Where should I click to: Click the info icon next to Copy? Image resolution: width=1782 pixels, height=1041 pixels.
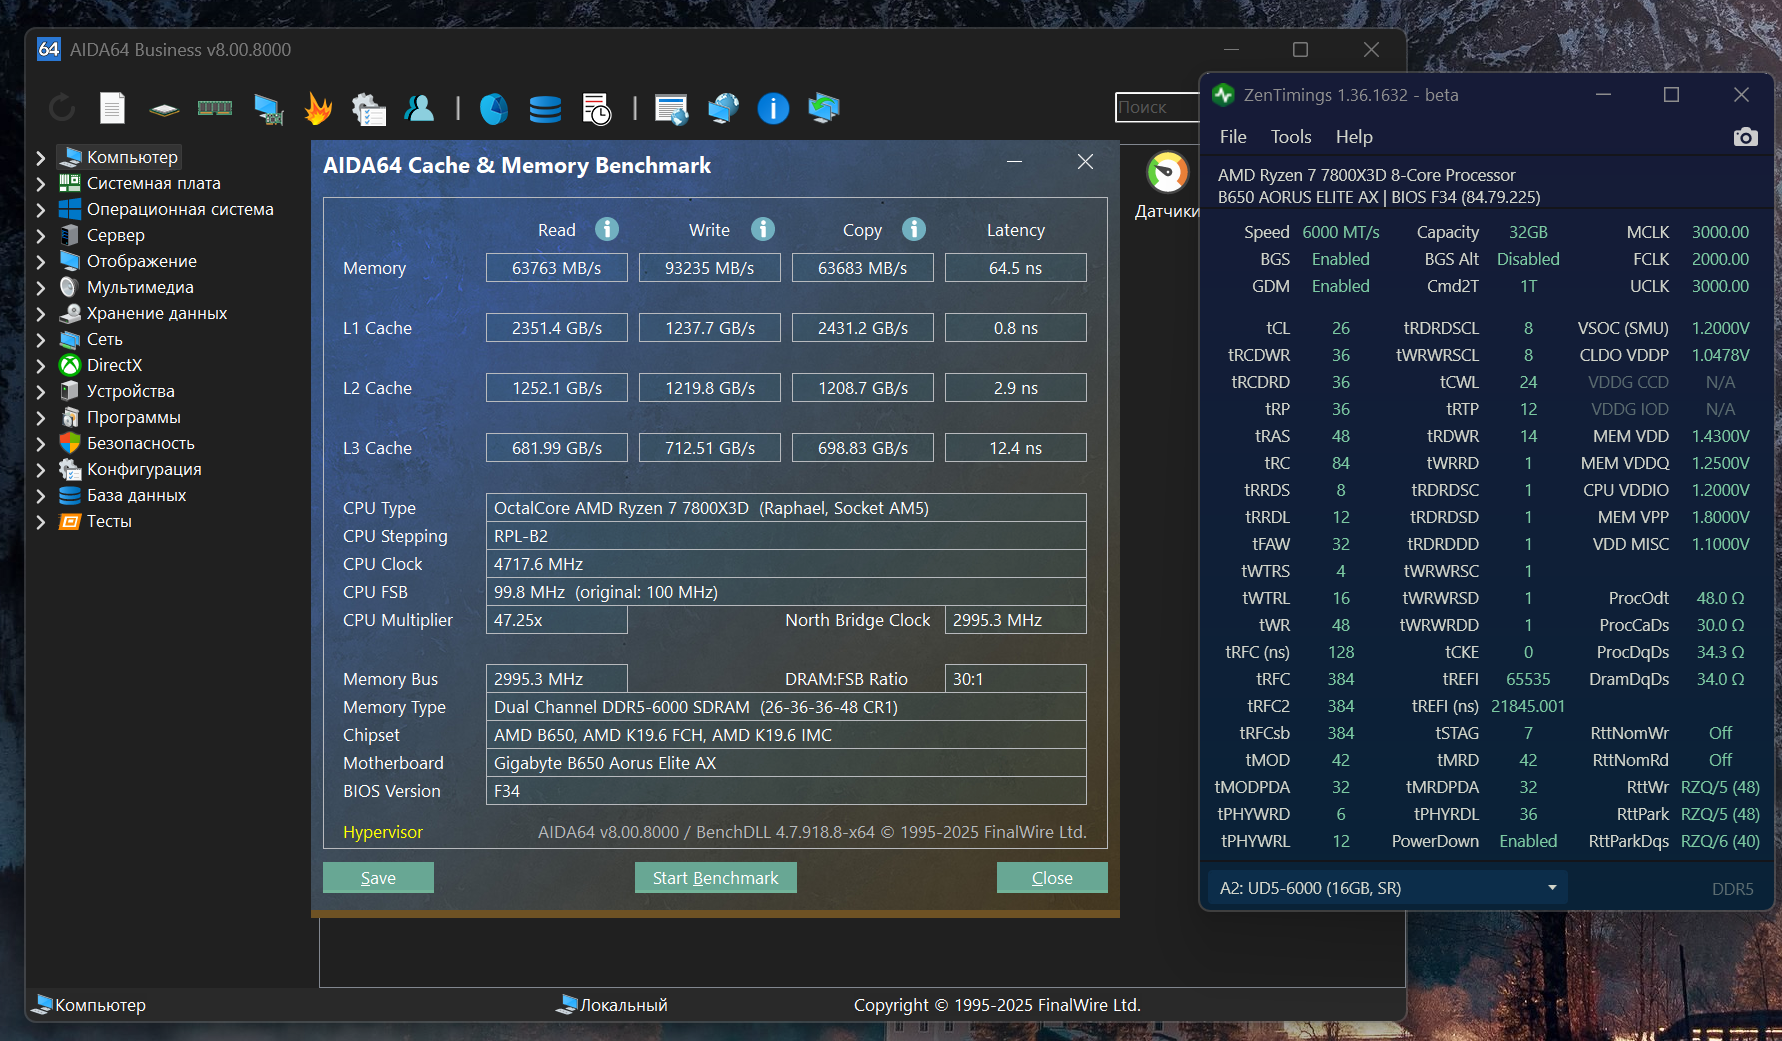click(914, 229)
